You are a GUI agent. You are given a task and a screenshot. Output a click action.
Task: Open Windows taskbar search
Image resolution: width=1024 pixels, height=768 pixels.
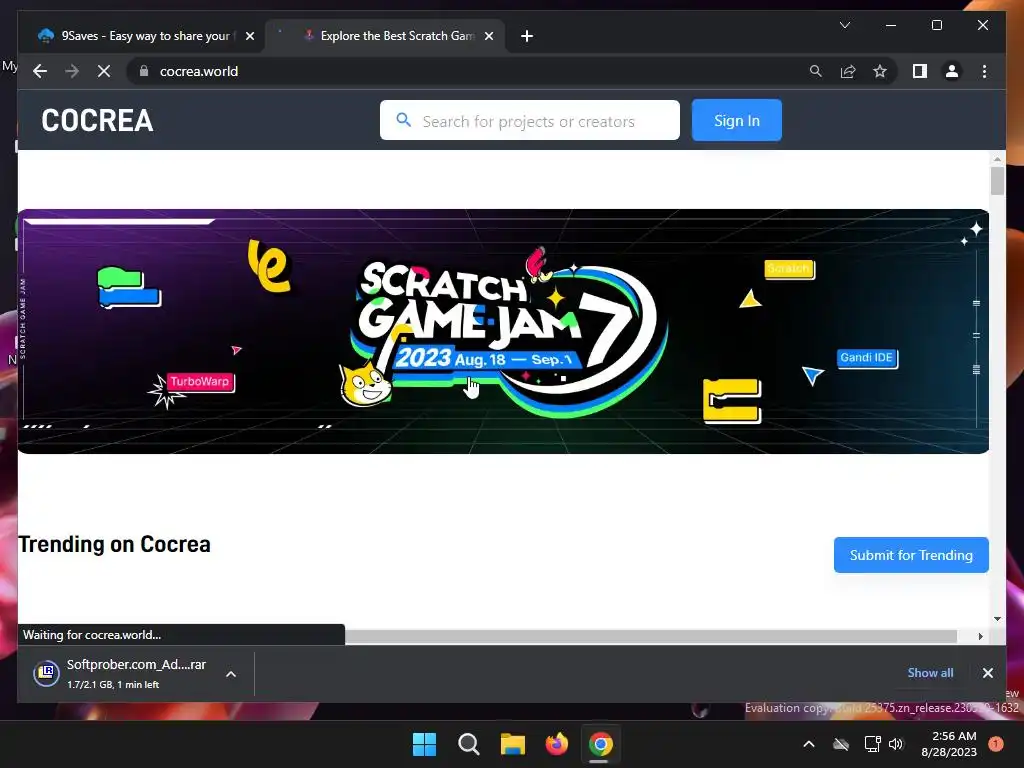click(x=468, y=744)
